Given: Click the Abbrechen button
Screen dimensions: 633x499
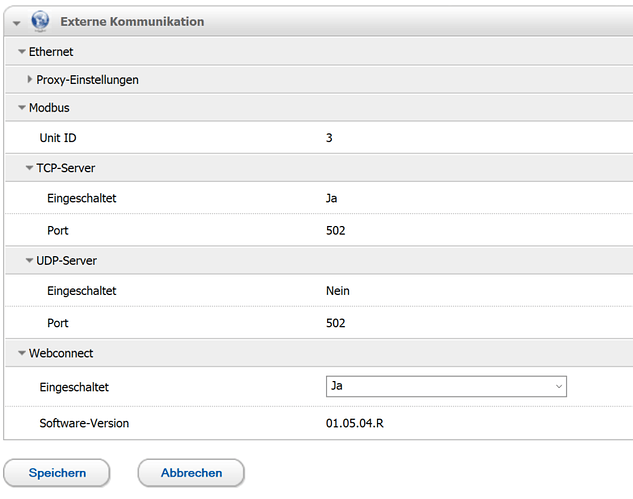Looking at the screenshot, I should point(191,473).
